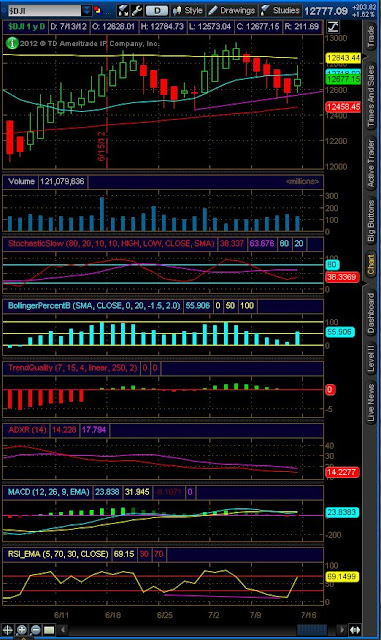The height and width of the screenshot is (640, 381).
Task: Click the MACD (12, 26, 9, EMA) label
Action: (x=48, y=492)
